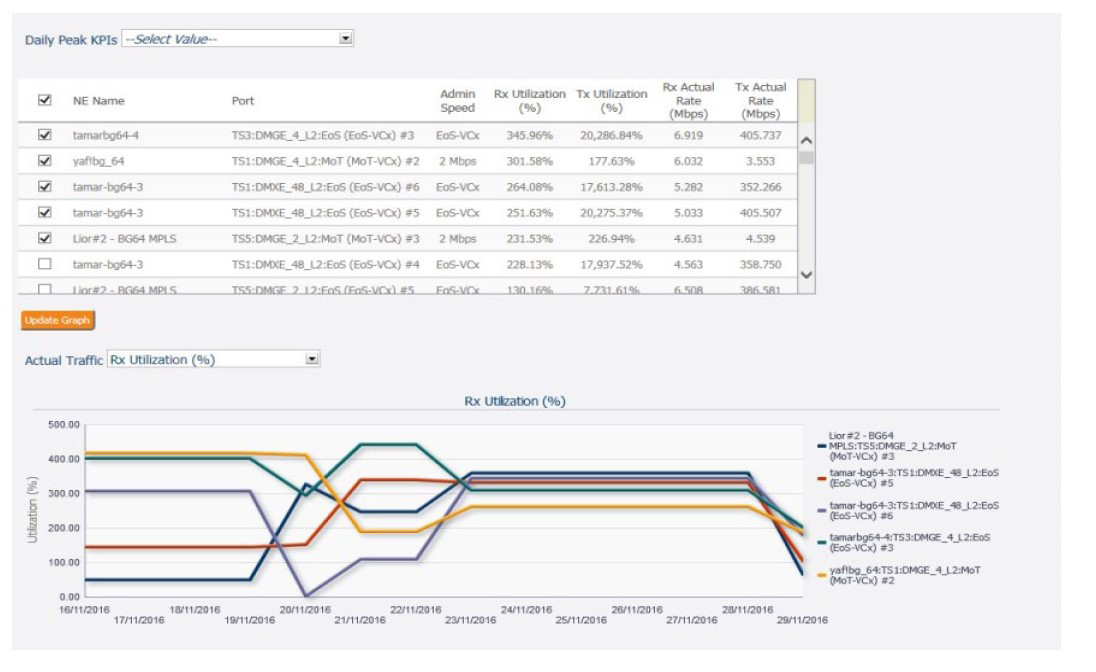Click the Rx Utilization (%) chart title
The height and width of the screenshot is (672, 1096).
[515, 401]
